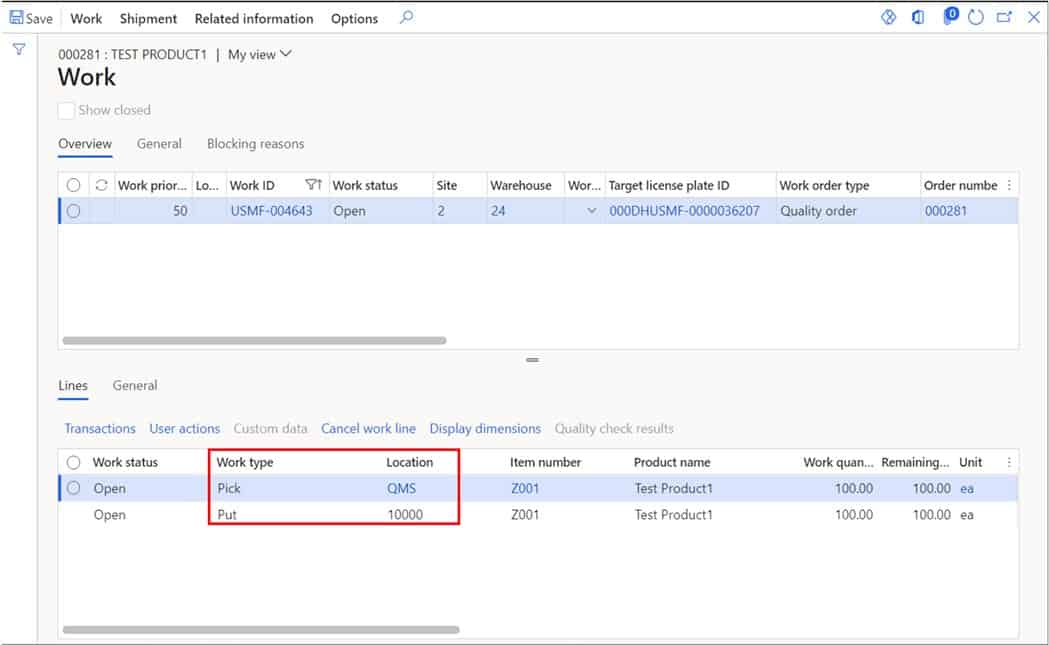The image size is (1049, 645).
Task: Click the Work ID filter sort icon
Action: coord(313,185)
